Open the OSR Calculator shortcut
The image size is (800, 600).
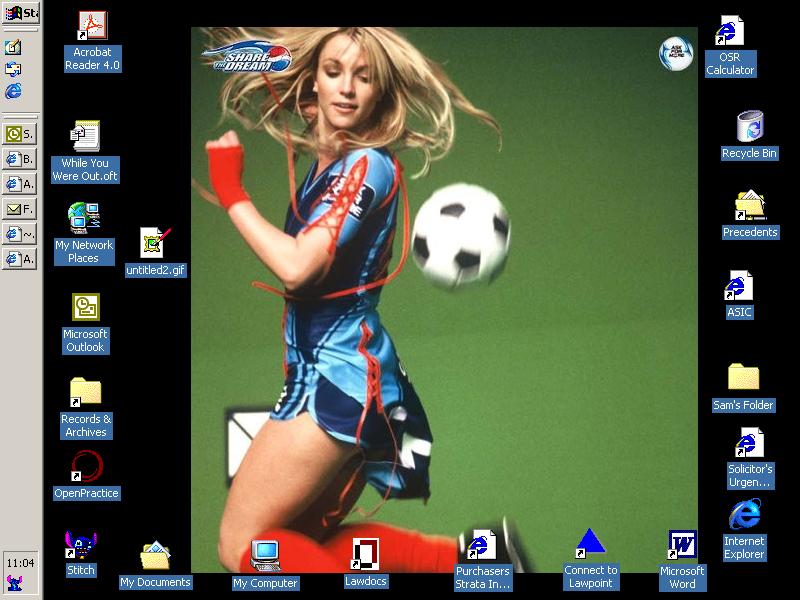(x=730, y=32)
